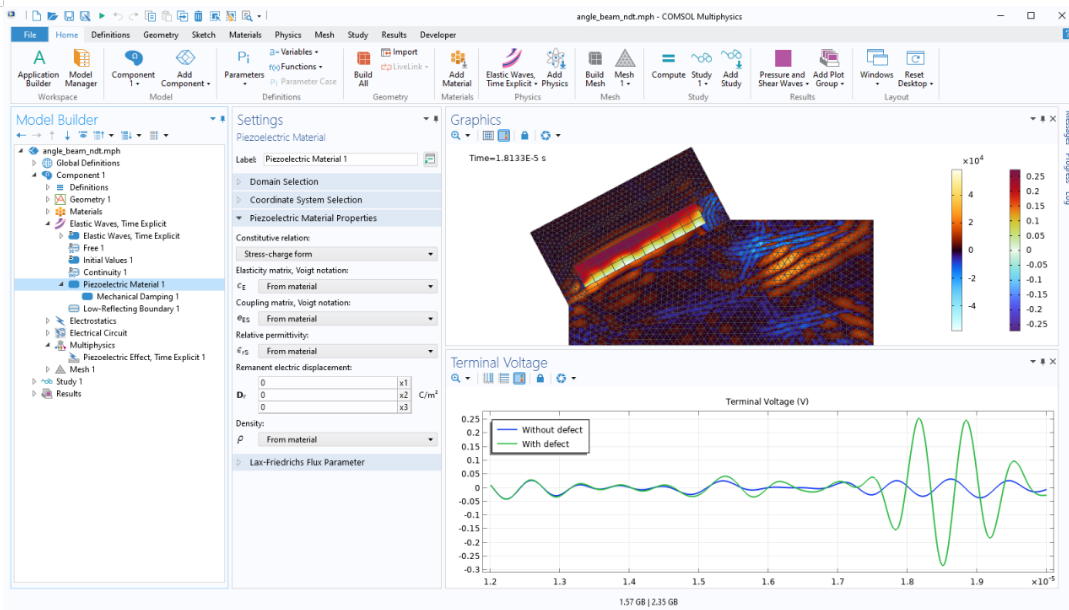Toggle x-axis log scale in Terminal Voltage toolbar
The width and height of the screenshot is (1069, 610).
[x=488, y=378]
